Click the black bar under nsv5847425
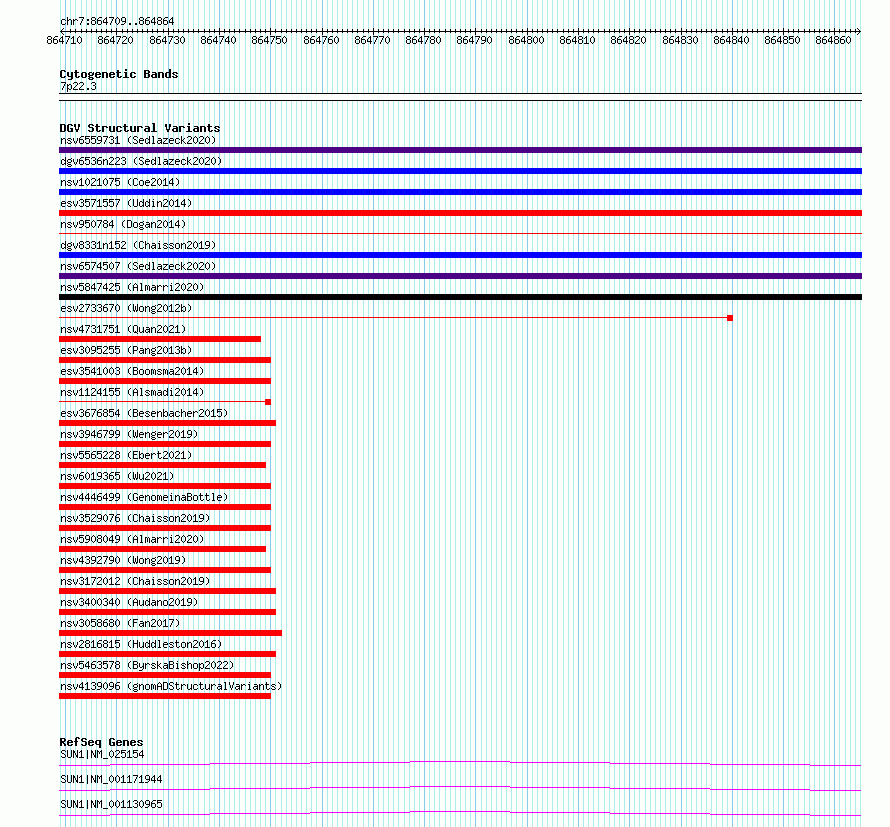Screen dimensions: 890x827 coord(460,297)
